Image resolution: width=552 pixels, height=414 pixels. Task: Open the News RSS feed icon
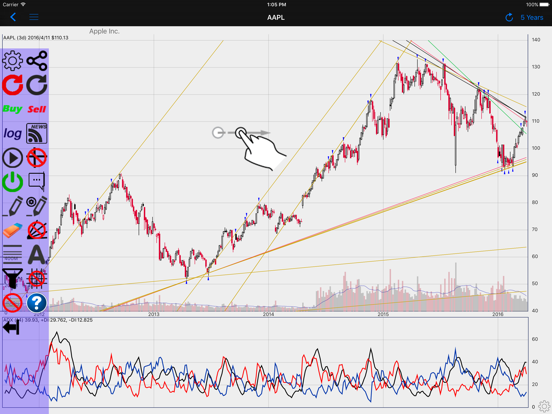[x=37, y=133]
